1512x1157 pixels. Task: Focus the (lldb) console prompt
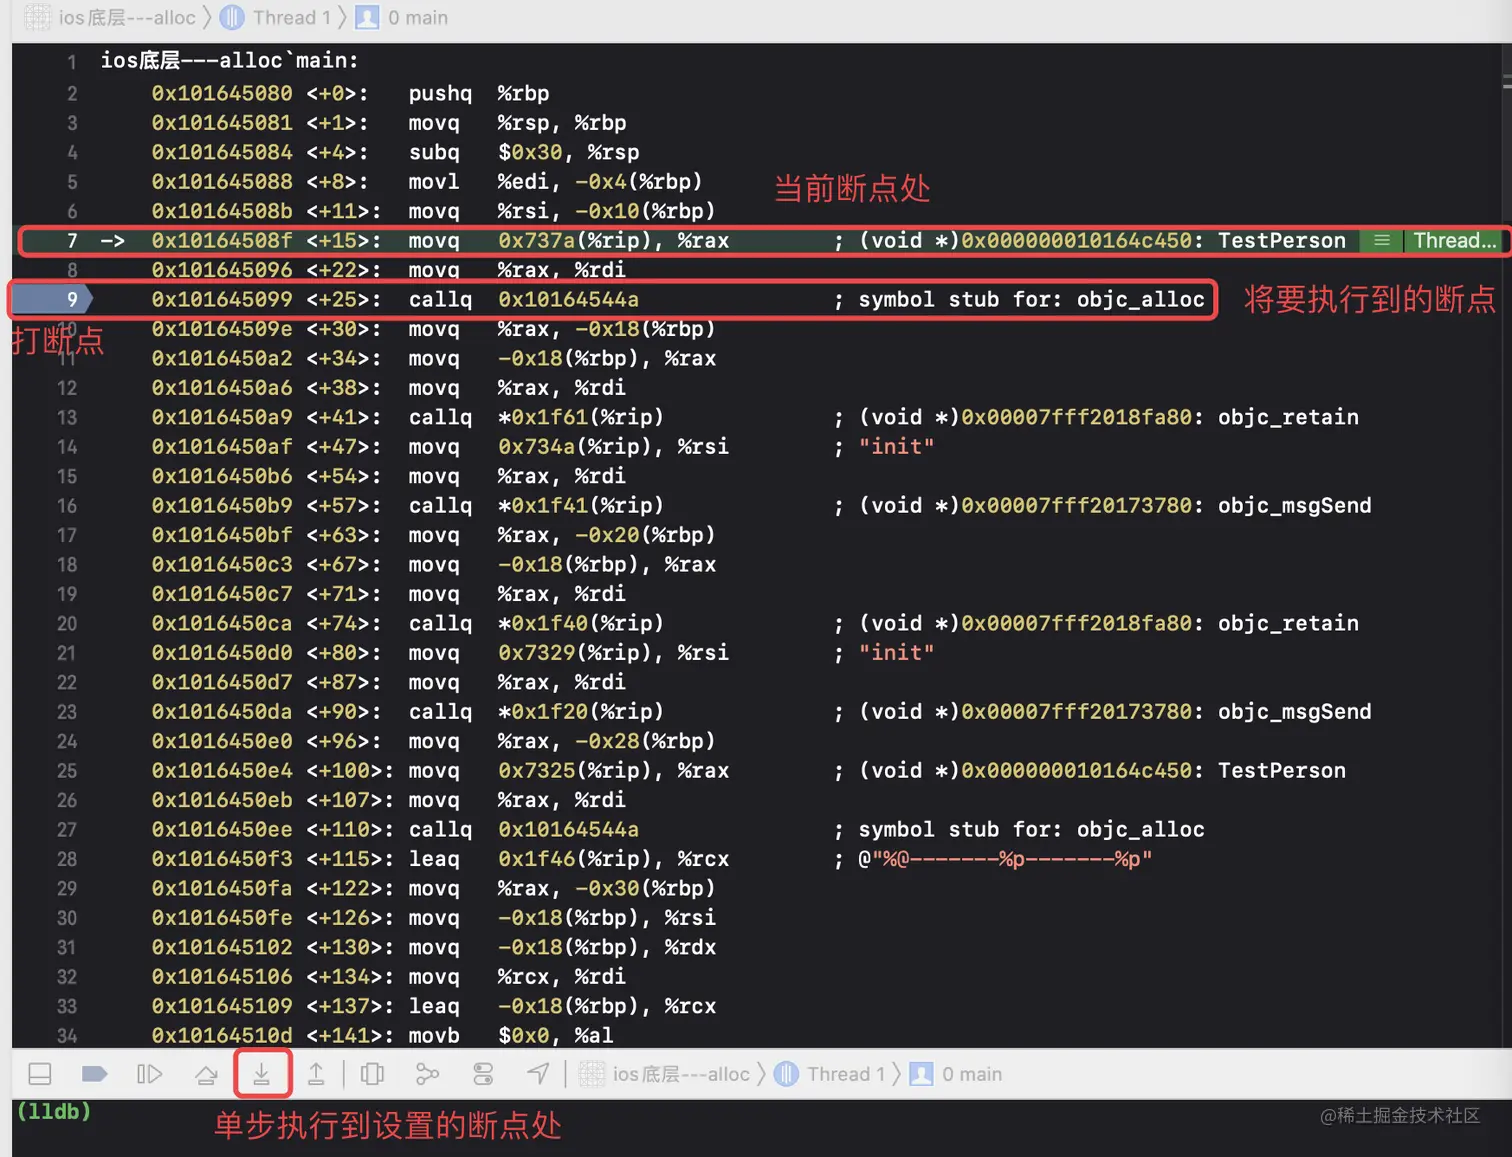tap(54, 1111)
